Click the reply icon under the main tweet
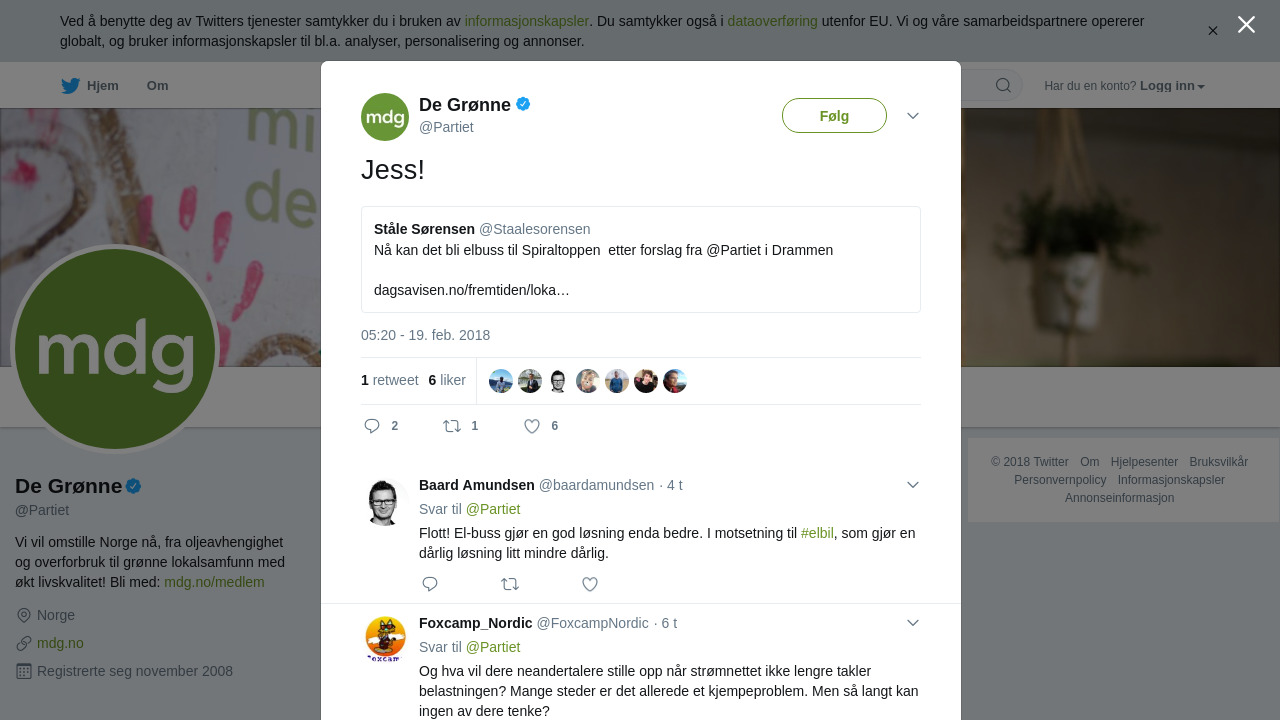 tap(372, 426)
